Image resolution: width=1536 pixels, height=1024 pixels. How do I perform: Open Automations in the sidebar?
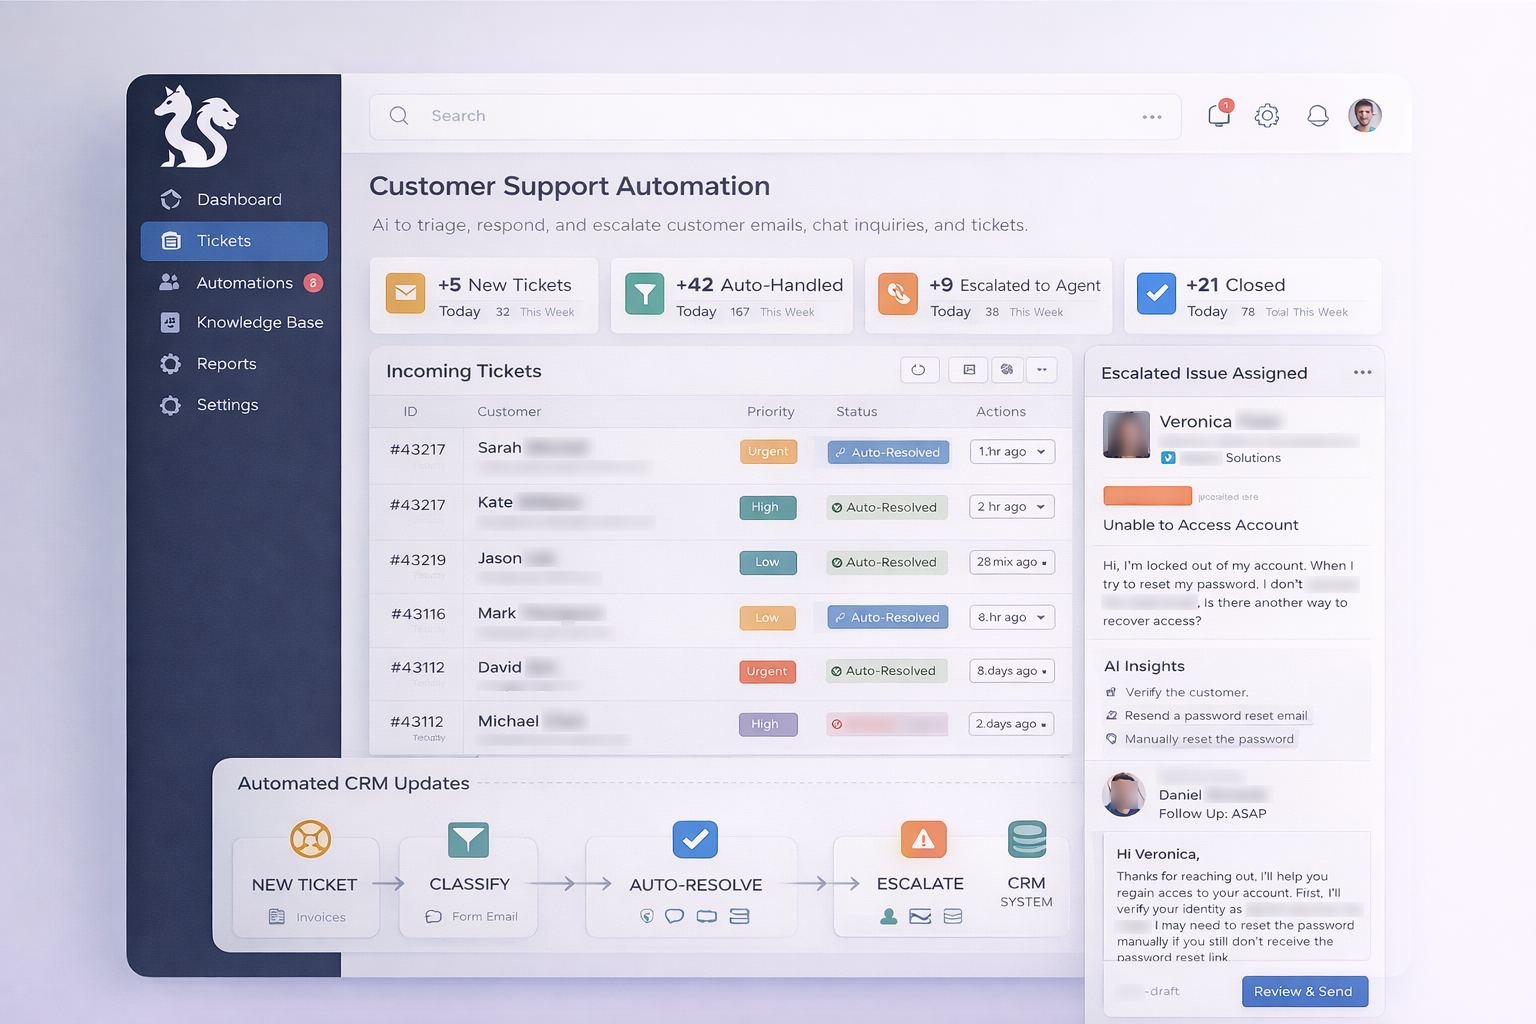[244, 283]
